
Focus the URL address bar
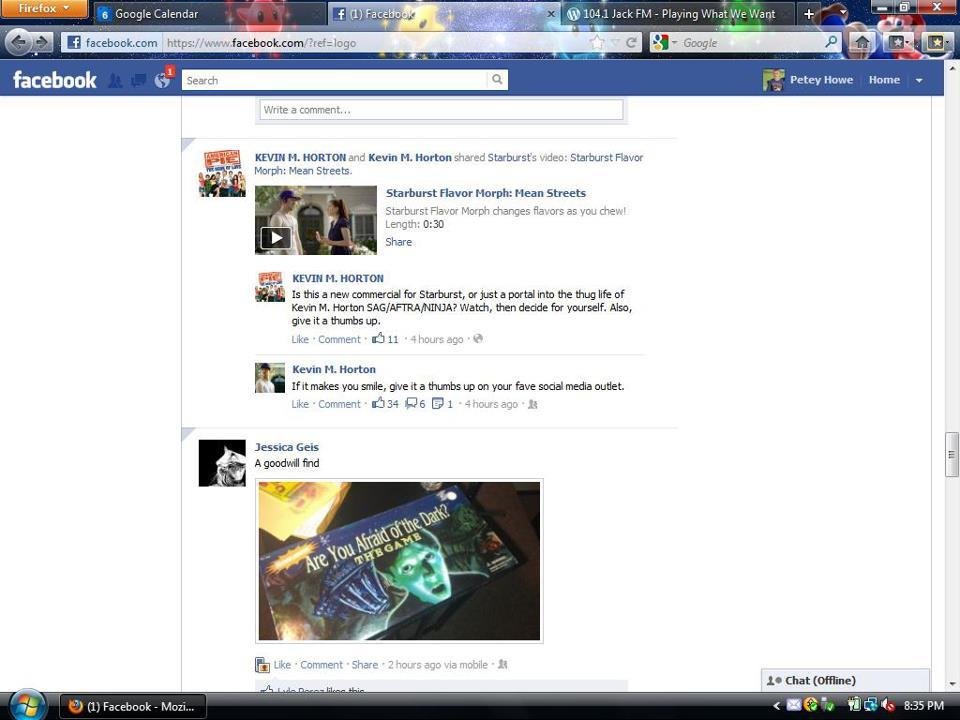pyautogui.click(x=373, y=43)
